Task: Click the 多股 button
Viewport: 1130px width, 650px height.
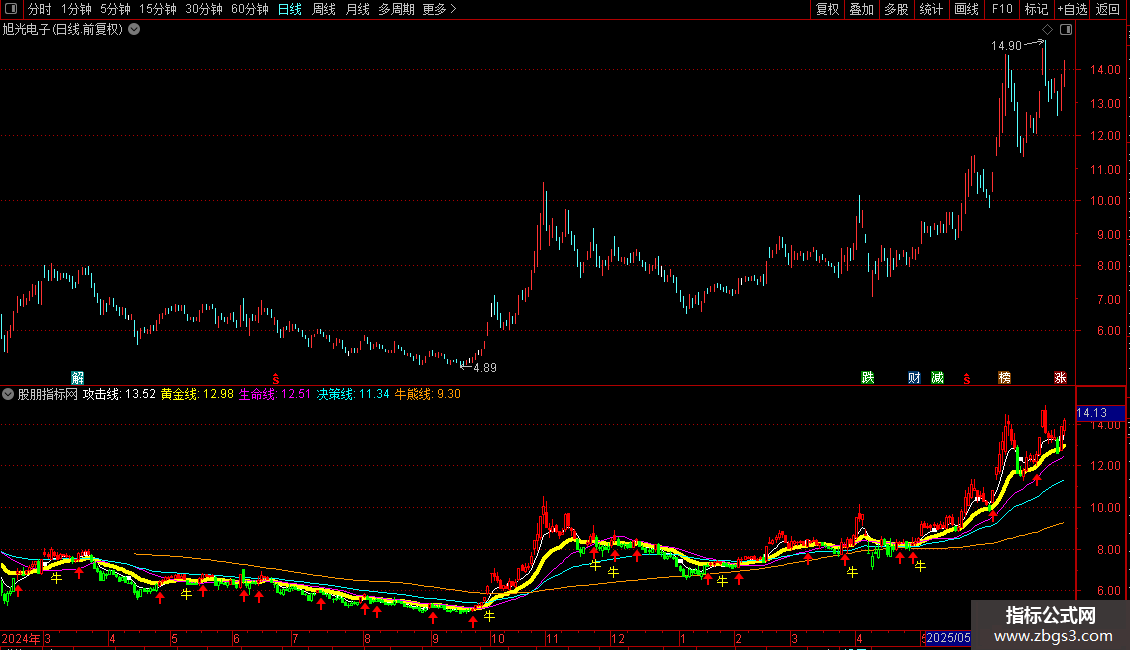Action: 896,9
